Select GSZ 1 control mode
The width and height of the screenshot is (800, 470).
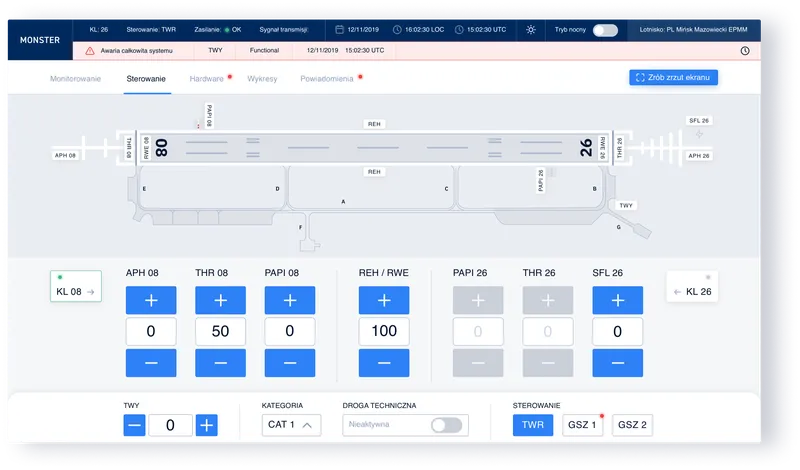point(582,425)
